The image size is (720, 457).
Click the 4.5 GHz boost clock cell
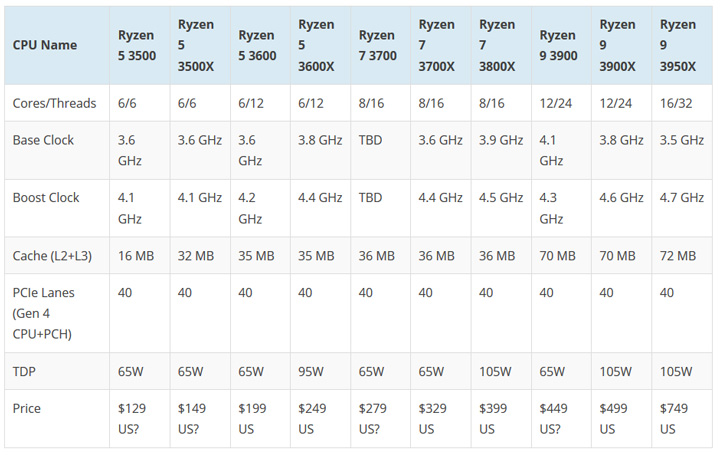coord(501,208)
